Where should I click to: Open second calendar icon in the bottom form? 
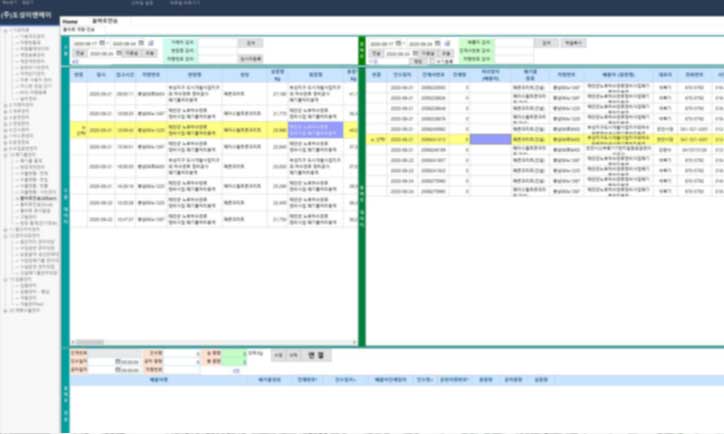pyautogui.click(x=118, y=369)
